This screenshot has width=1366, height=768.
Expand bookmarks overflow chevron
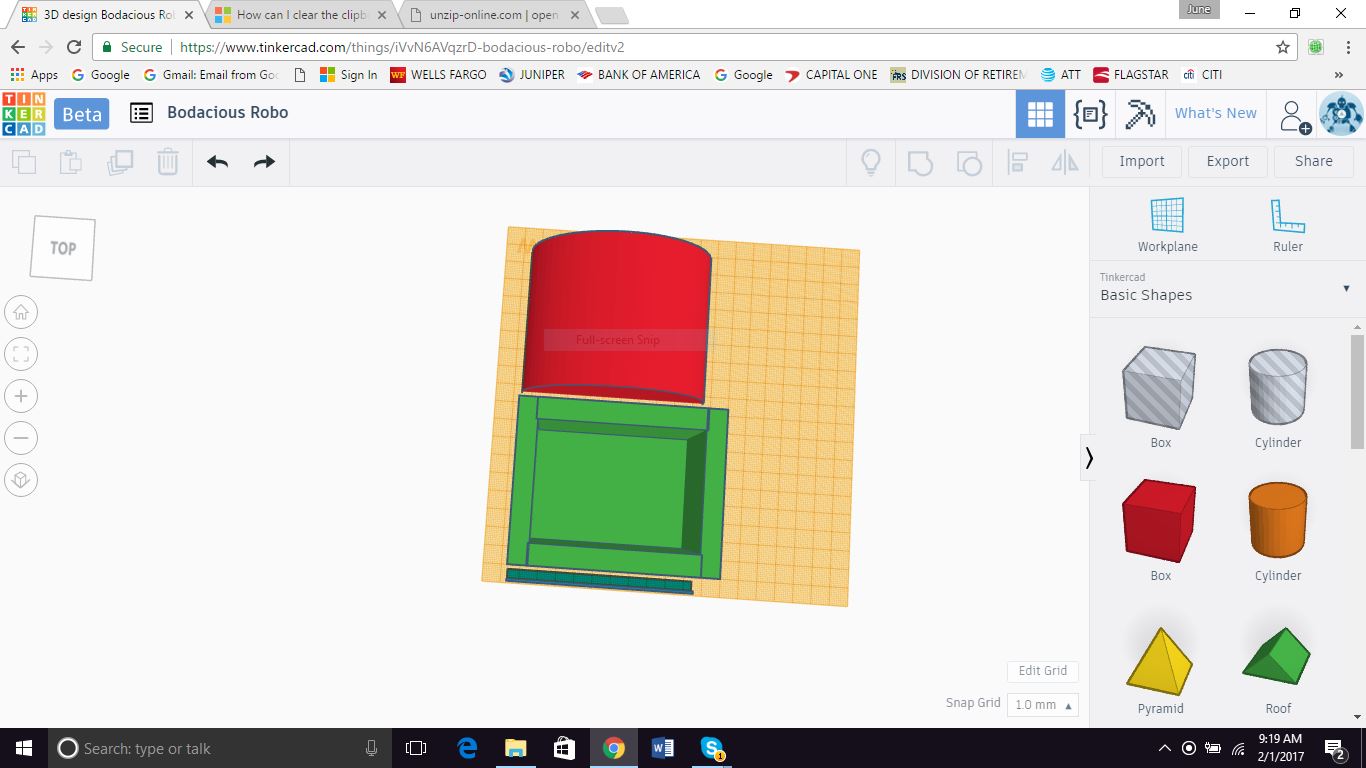click(1338, 75)
